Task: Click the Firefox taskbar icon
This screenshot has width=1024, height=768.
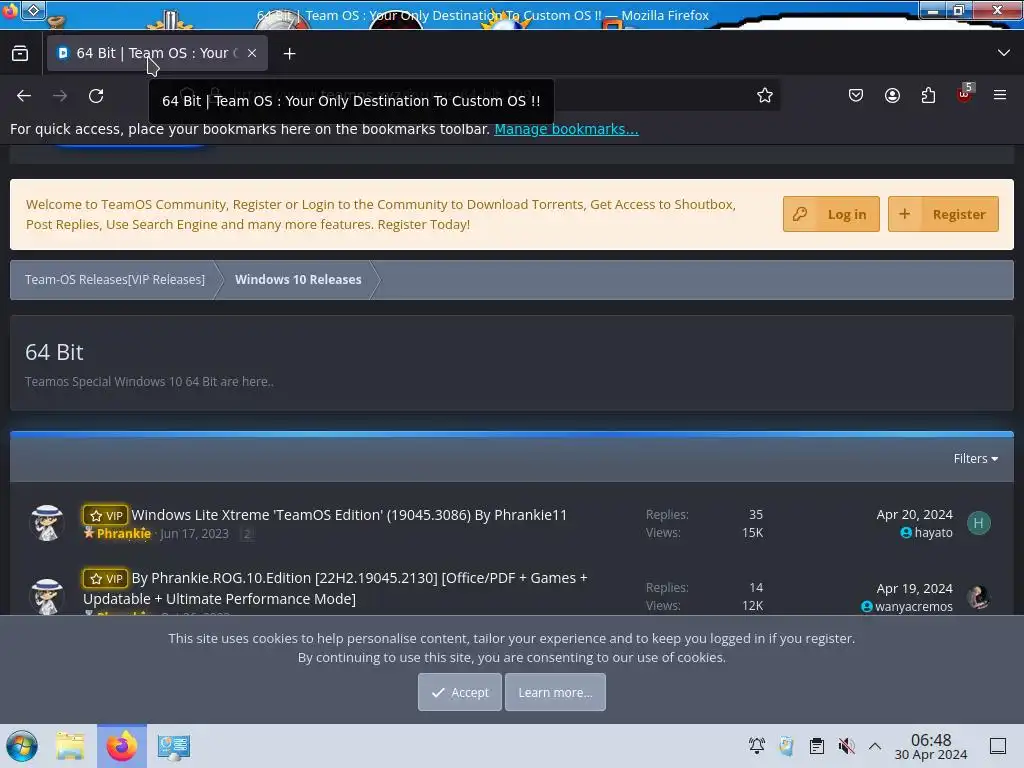Action: (122, 746)
